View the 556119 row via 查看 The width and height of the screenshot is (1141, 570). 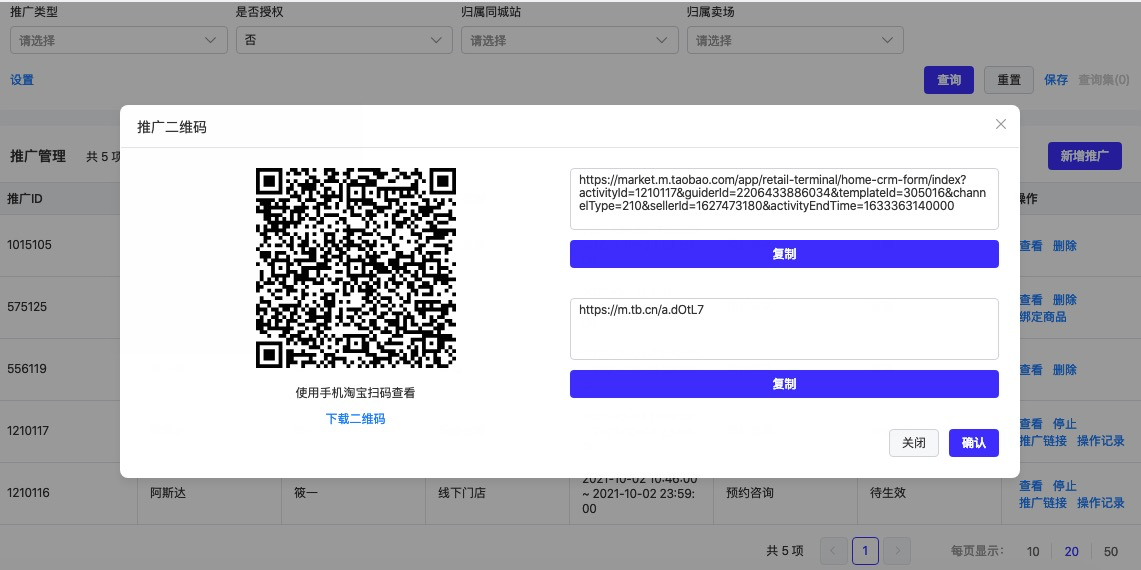point(1031,370)
